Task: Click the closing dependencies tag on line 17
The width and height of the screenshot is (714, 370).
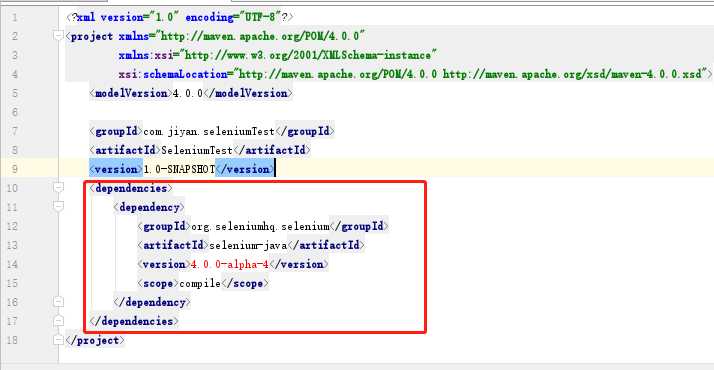Action: (134, 321)
